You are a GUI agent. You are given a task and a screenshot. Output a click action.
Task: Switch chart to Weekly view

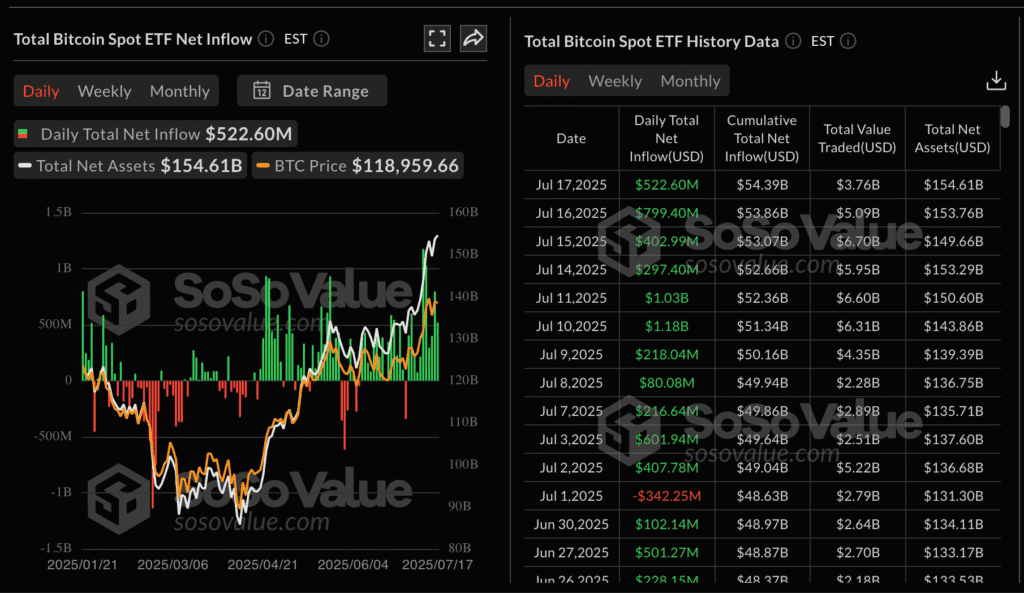click(104, 91)
